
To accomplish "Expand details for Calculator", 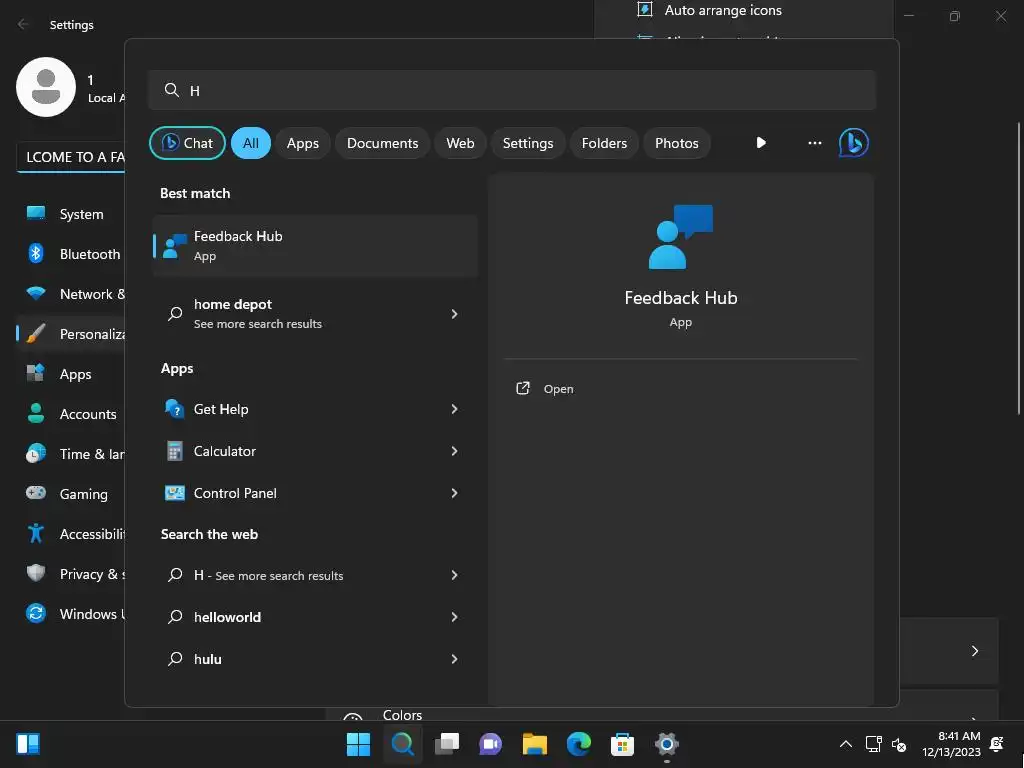I will pyautogui.click(x=454, y=451).
